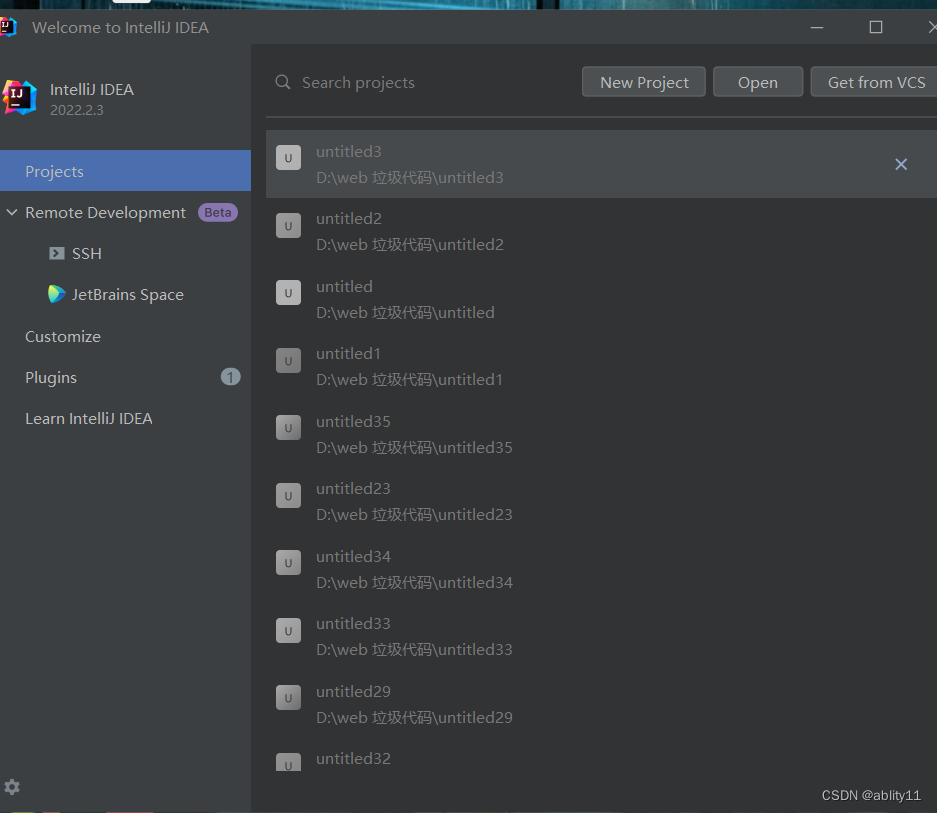This screenshot has width=937, height=813.
Task: Open the JetBrains Space entry
Action: tap(127, 295)
